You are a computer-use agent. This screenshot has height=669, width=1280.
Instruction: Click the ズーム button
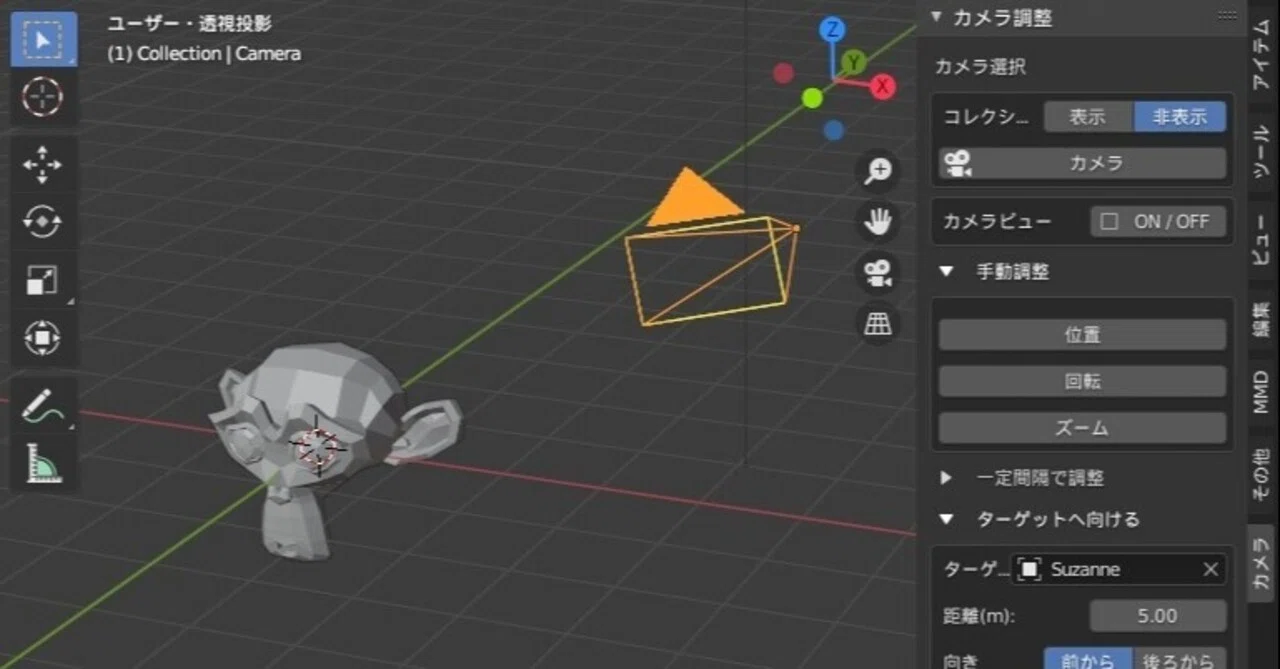point(1082,428)
